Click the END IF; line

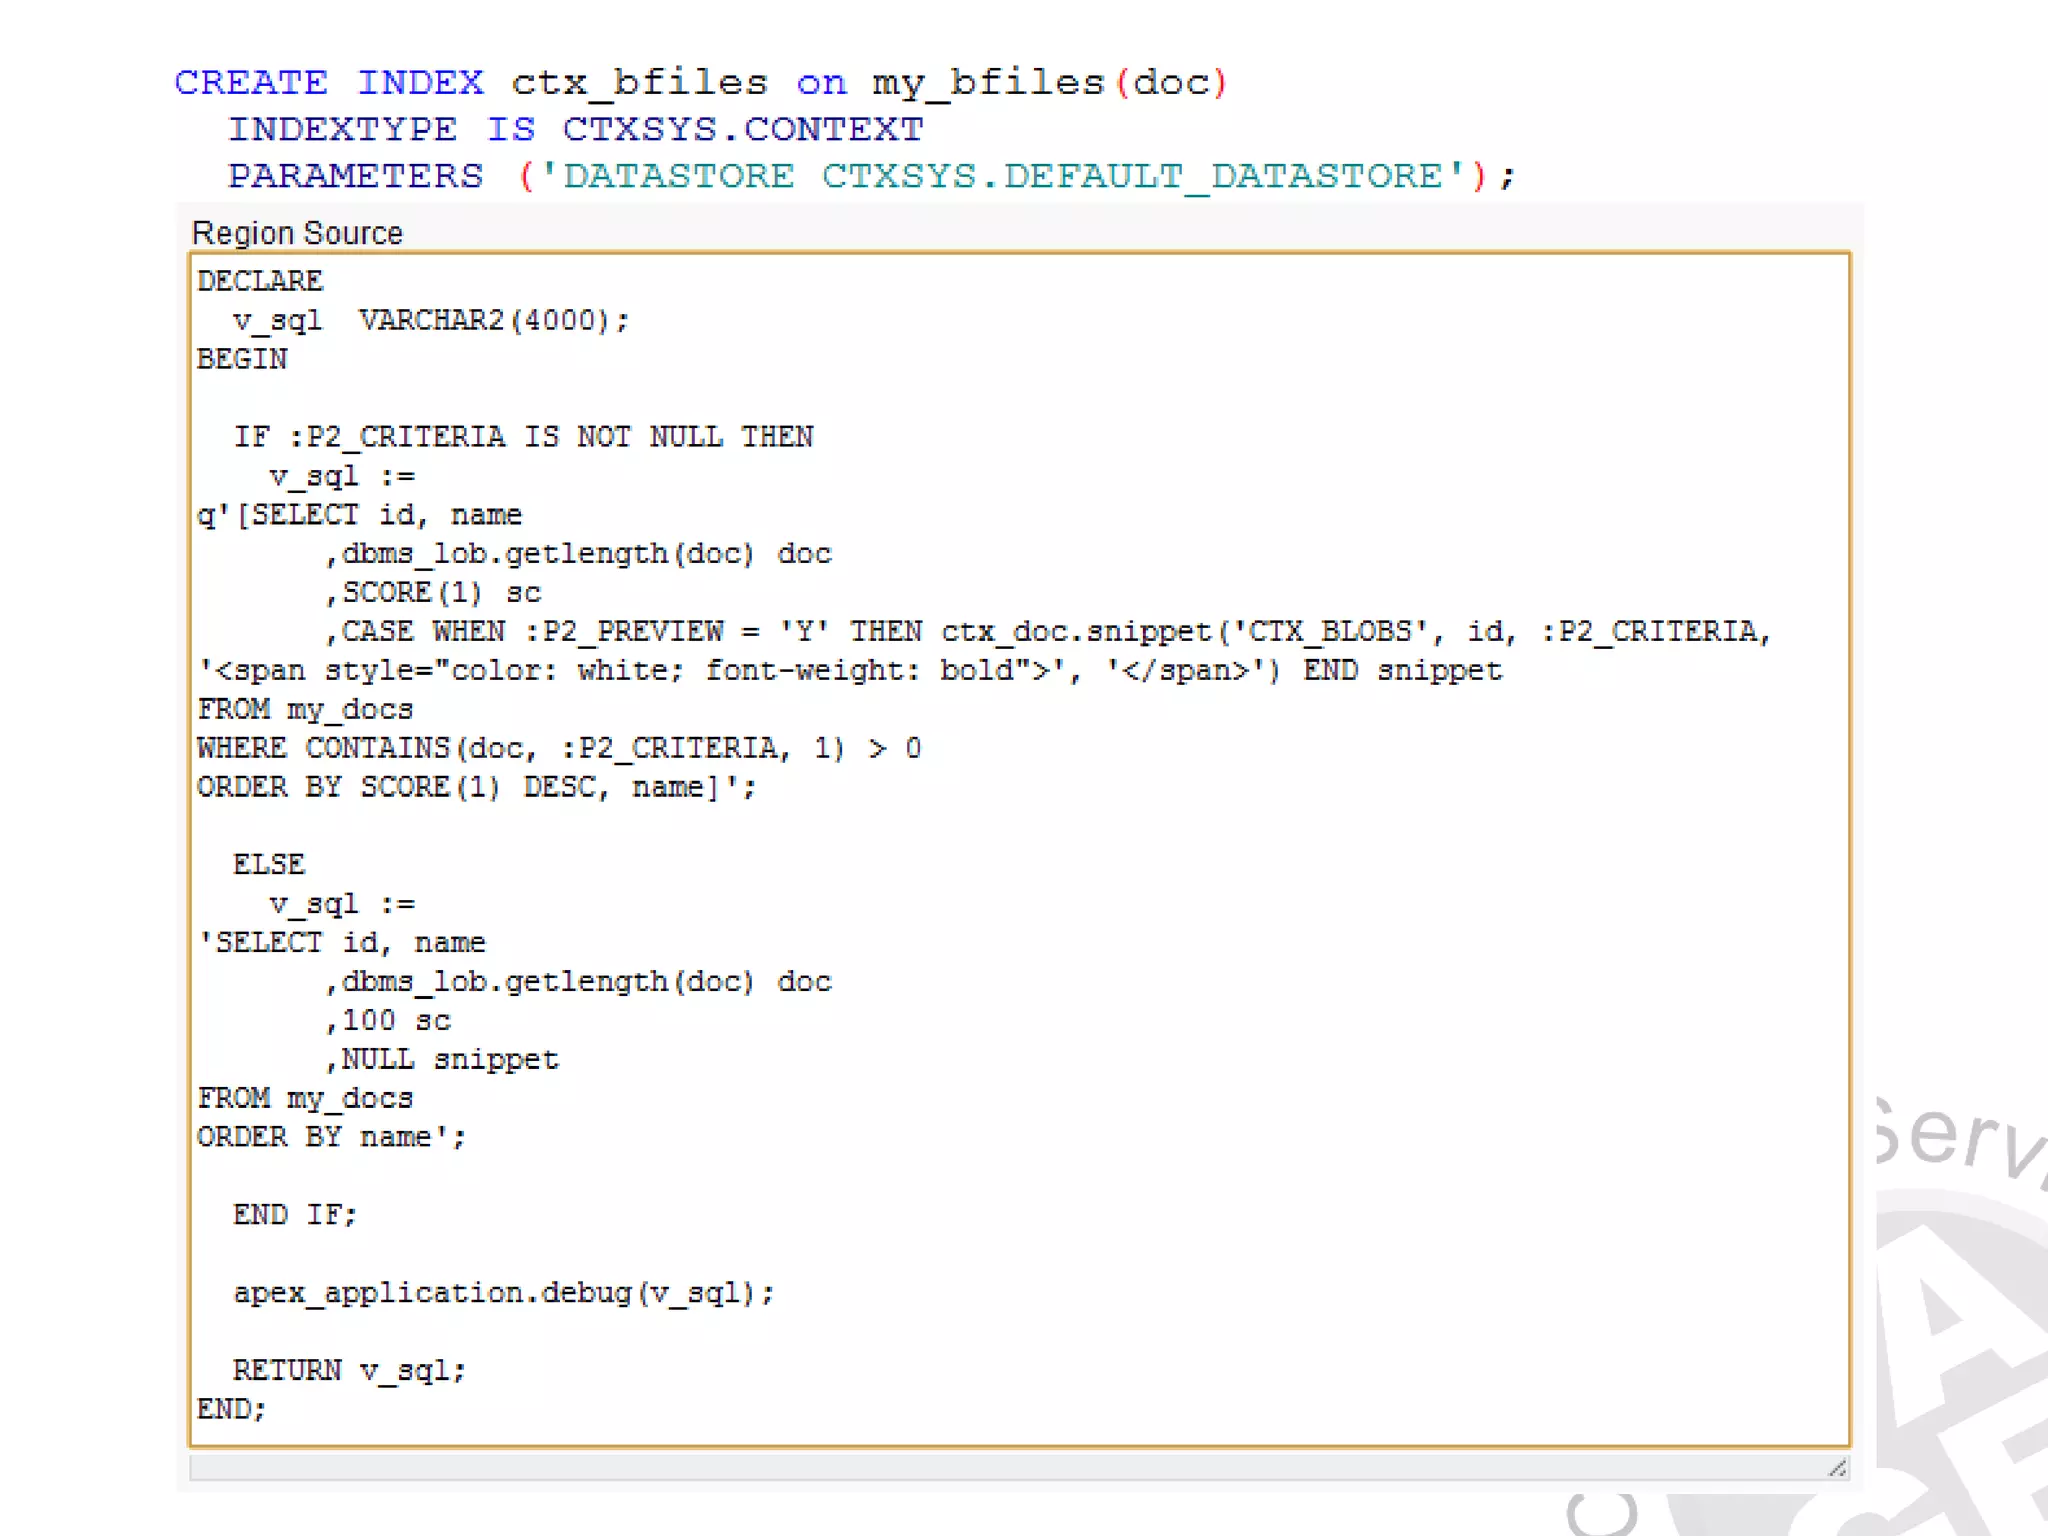point(294,1215)
